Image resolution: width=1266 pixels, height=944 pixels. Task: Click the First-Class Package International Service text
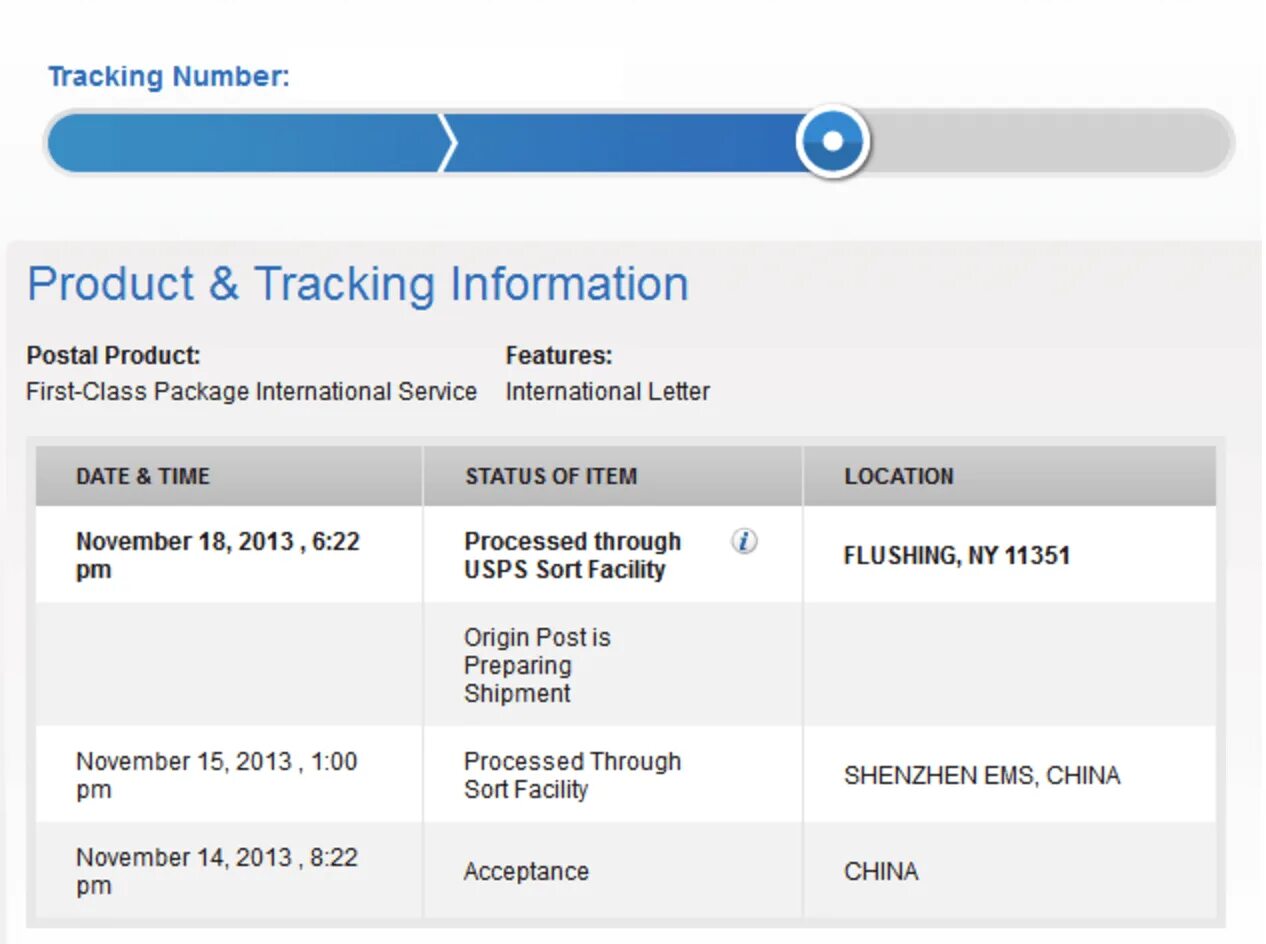tap(252, 391)
